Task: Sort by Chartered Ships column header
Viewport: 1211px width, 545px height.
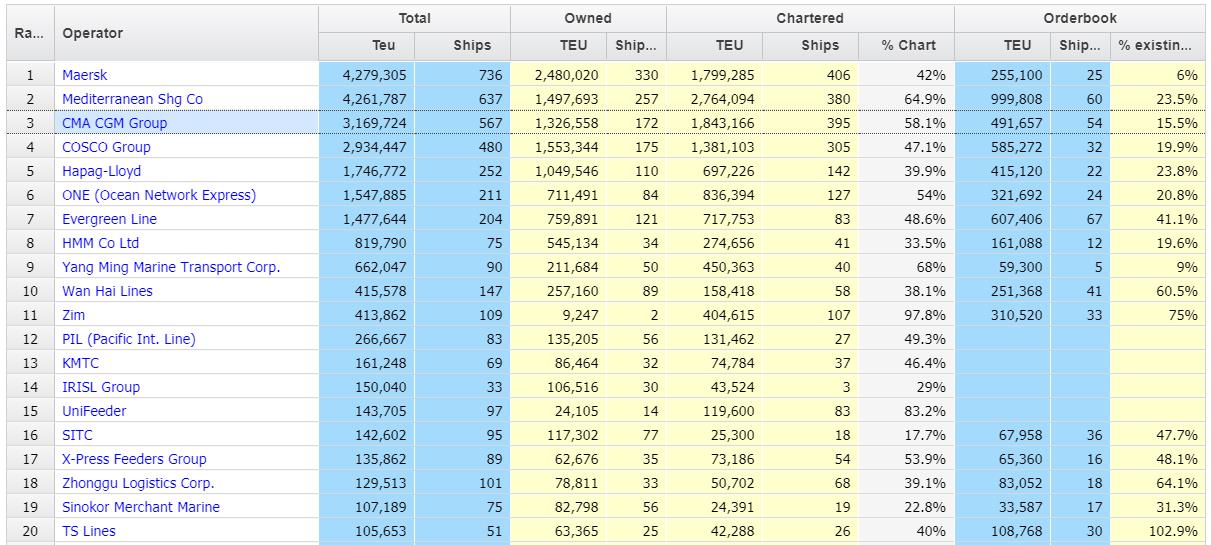Action: click(811, 46)
